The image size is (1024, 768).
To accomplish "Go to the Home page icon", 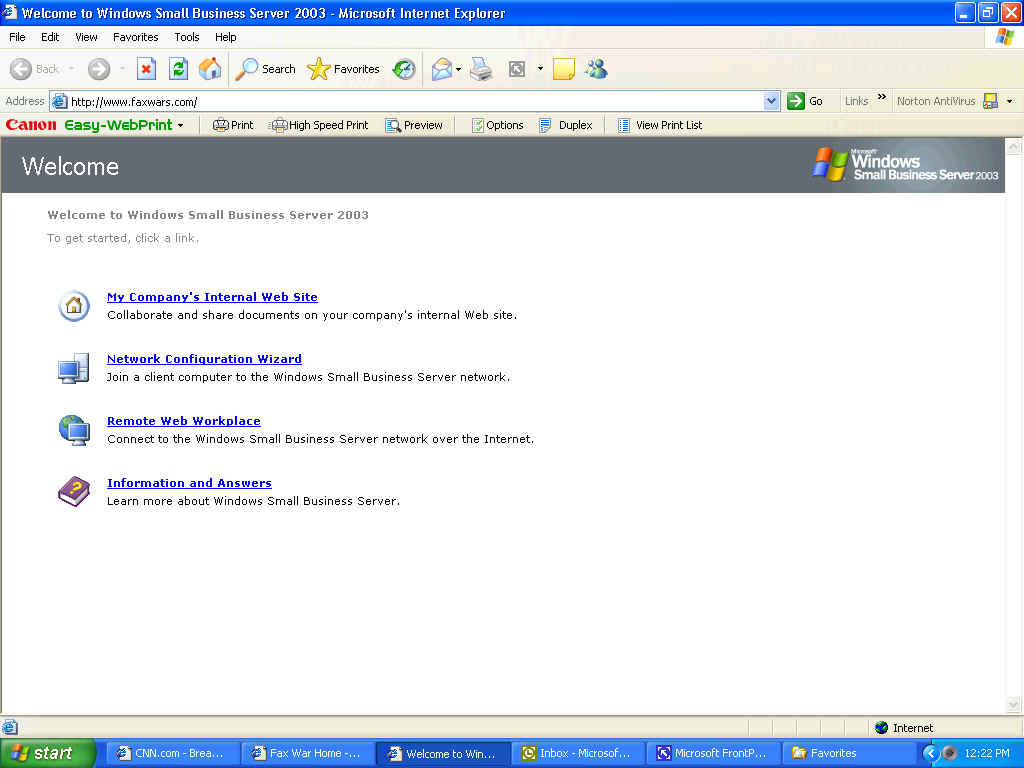I will [x=210, y=69].
